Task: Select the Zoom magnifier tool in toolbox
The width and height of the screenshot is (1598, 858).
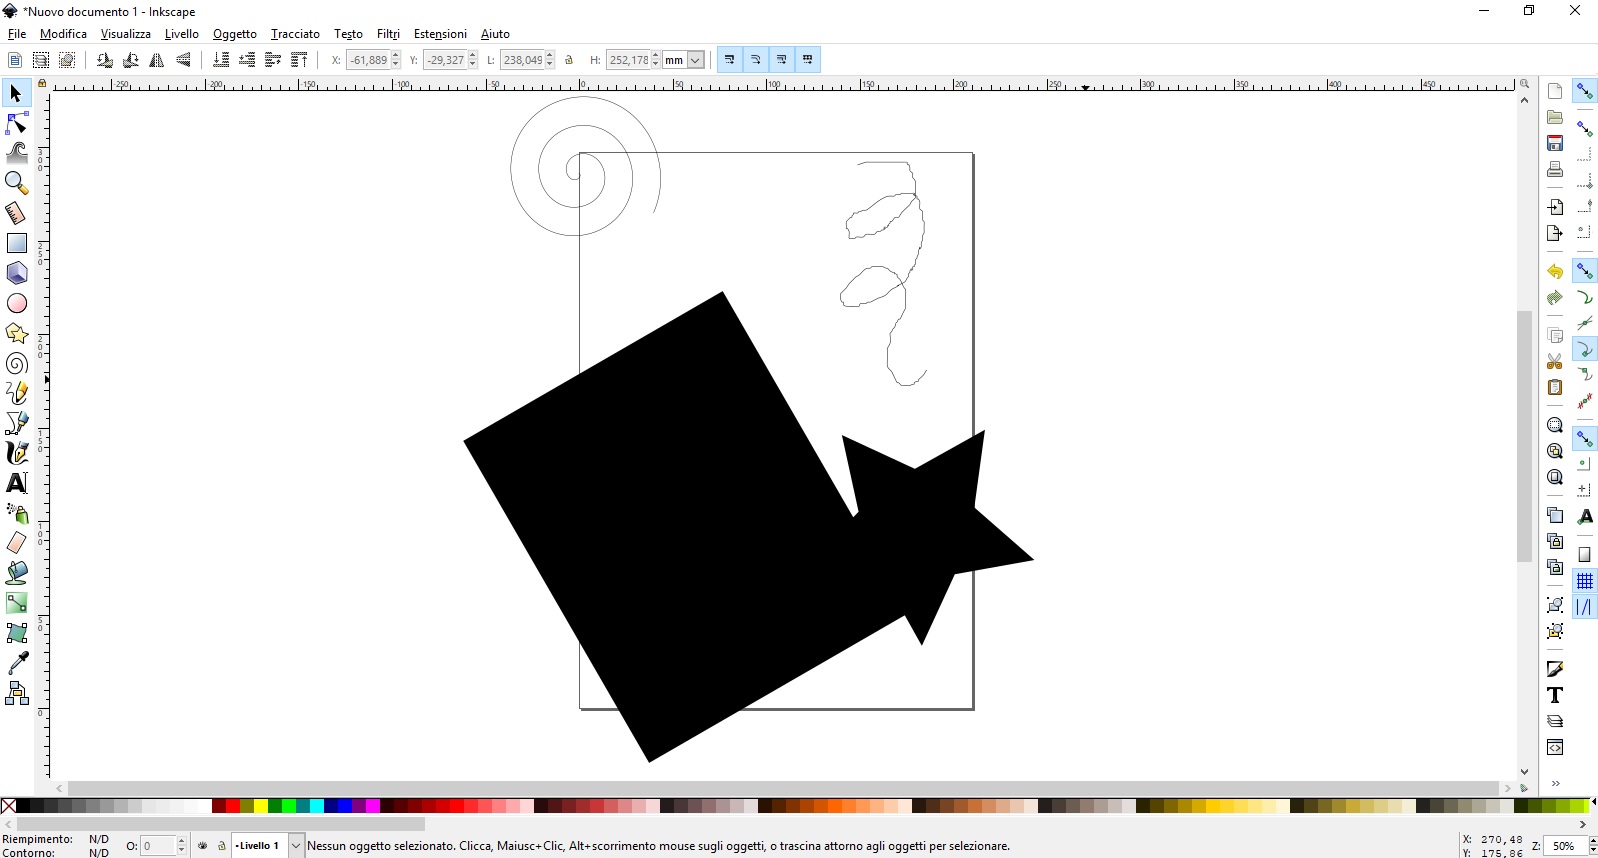Action: pyautogui.click(x=16, y=183)
